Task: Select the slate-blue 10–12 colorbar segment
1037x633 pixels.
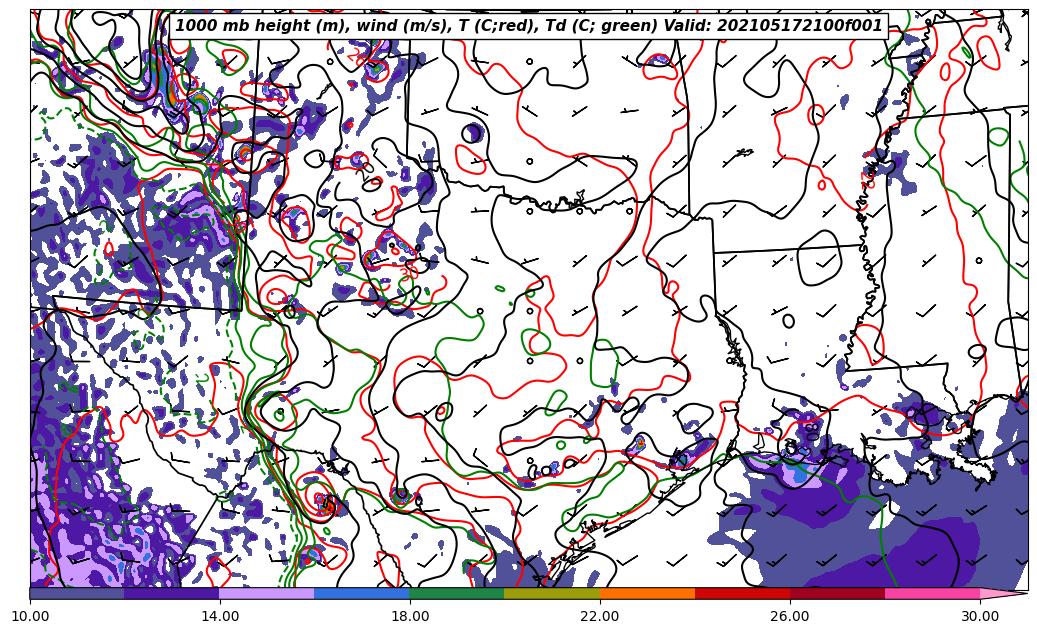Action: (x=77, y=593)
